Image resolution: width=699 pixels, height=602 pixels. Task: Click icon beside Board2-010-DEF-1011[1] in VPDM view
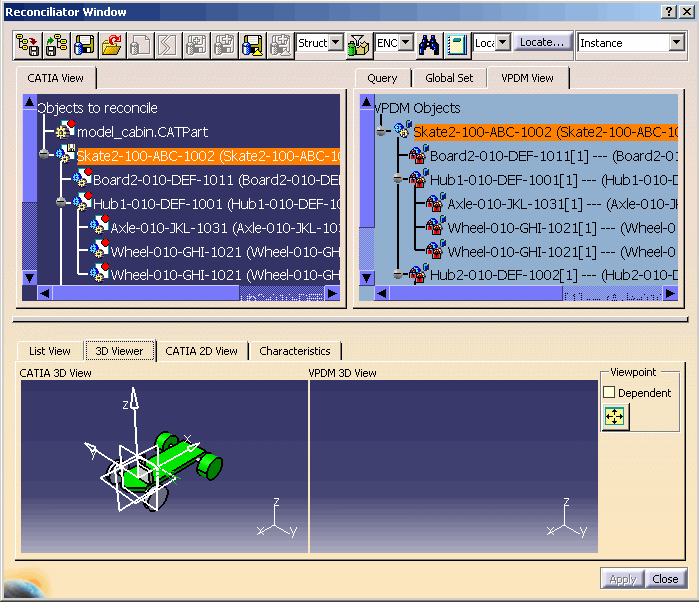tap(418, 154)
